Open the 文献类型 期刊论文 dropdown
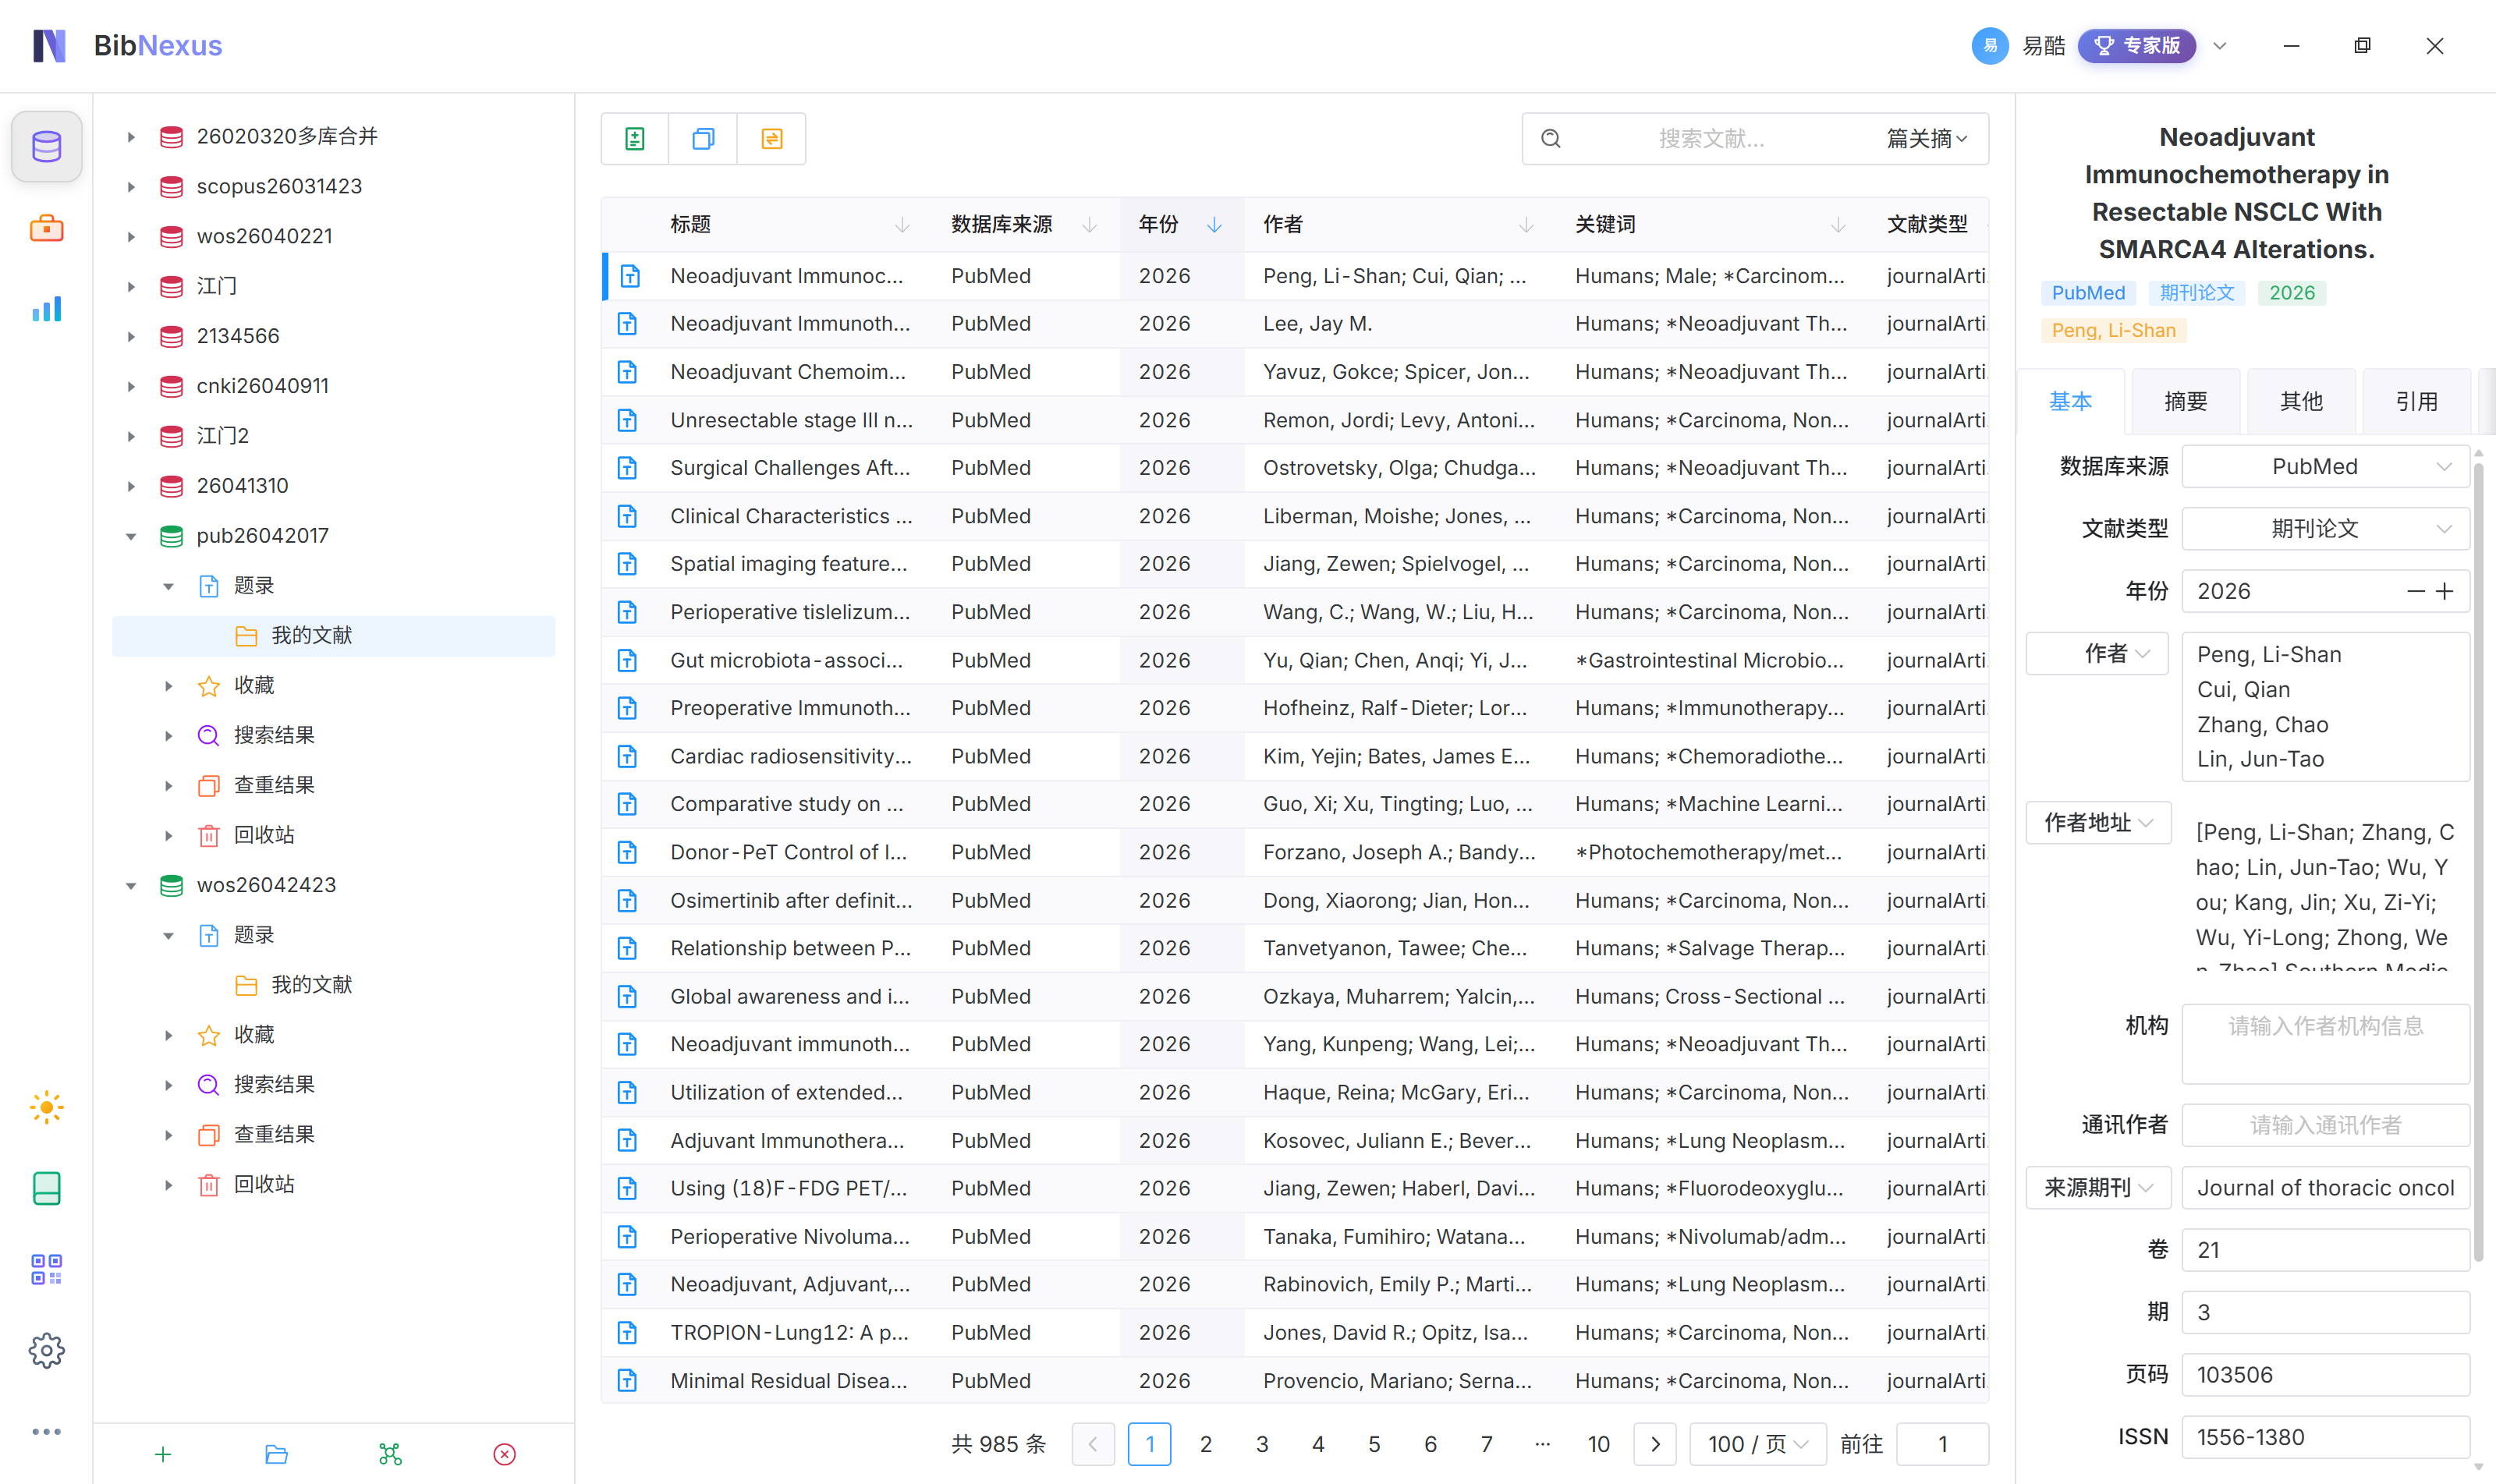 2325,529
